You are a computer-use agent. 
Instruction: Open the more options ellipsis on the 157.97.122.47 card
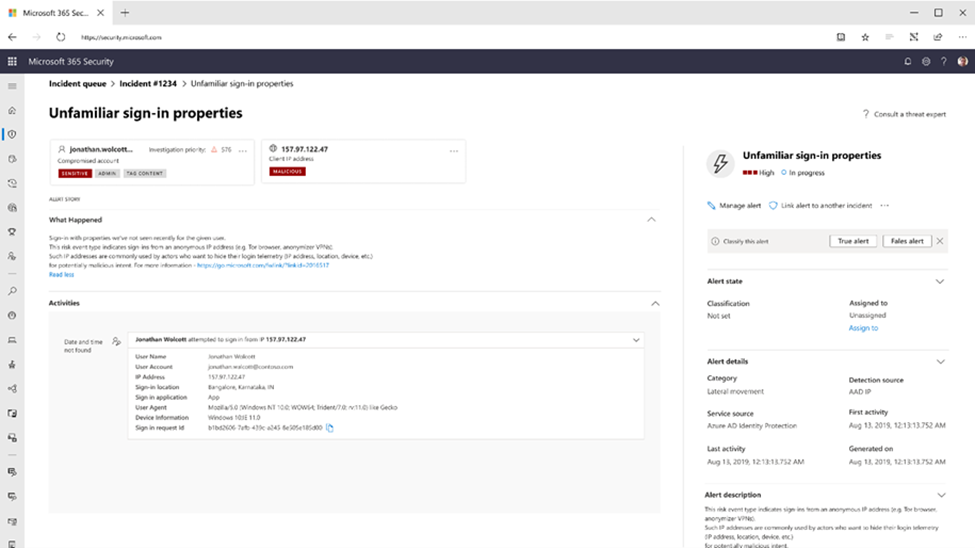click(454, 151)
